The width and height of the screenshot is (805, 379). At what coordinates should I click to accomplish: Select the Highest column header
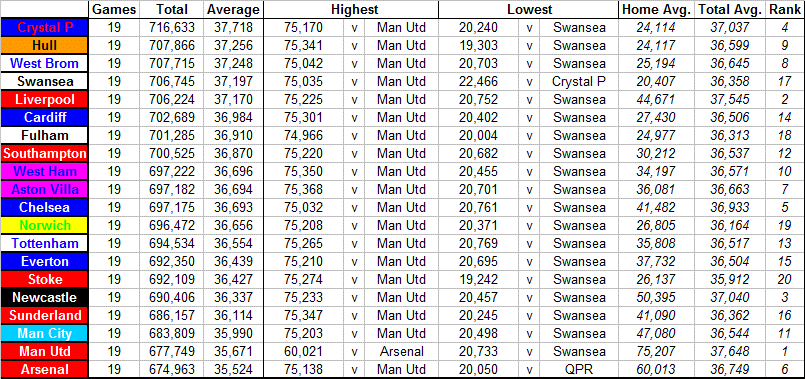pos(354,9)
